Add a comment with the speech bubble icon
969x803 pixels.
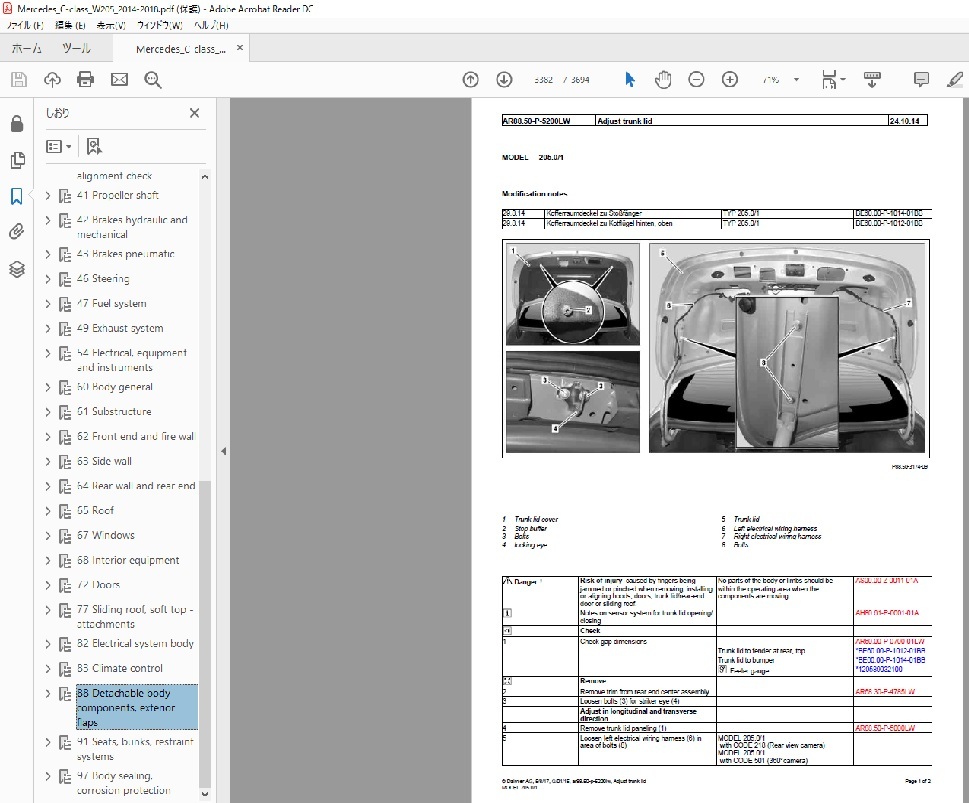[x=921, y=79]
